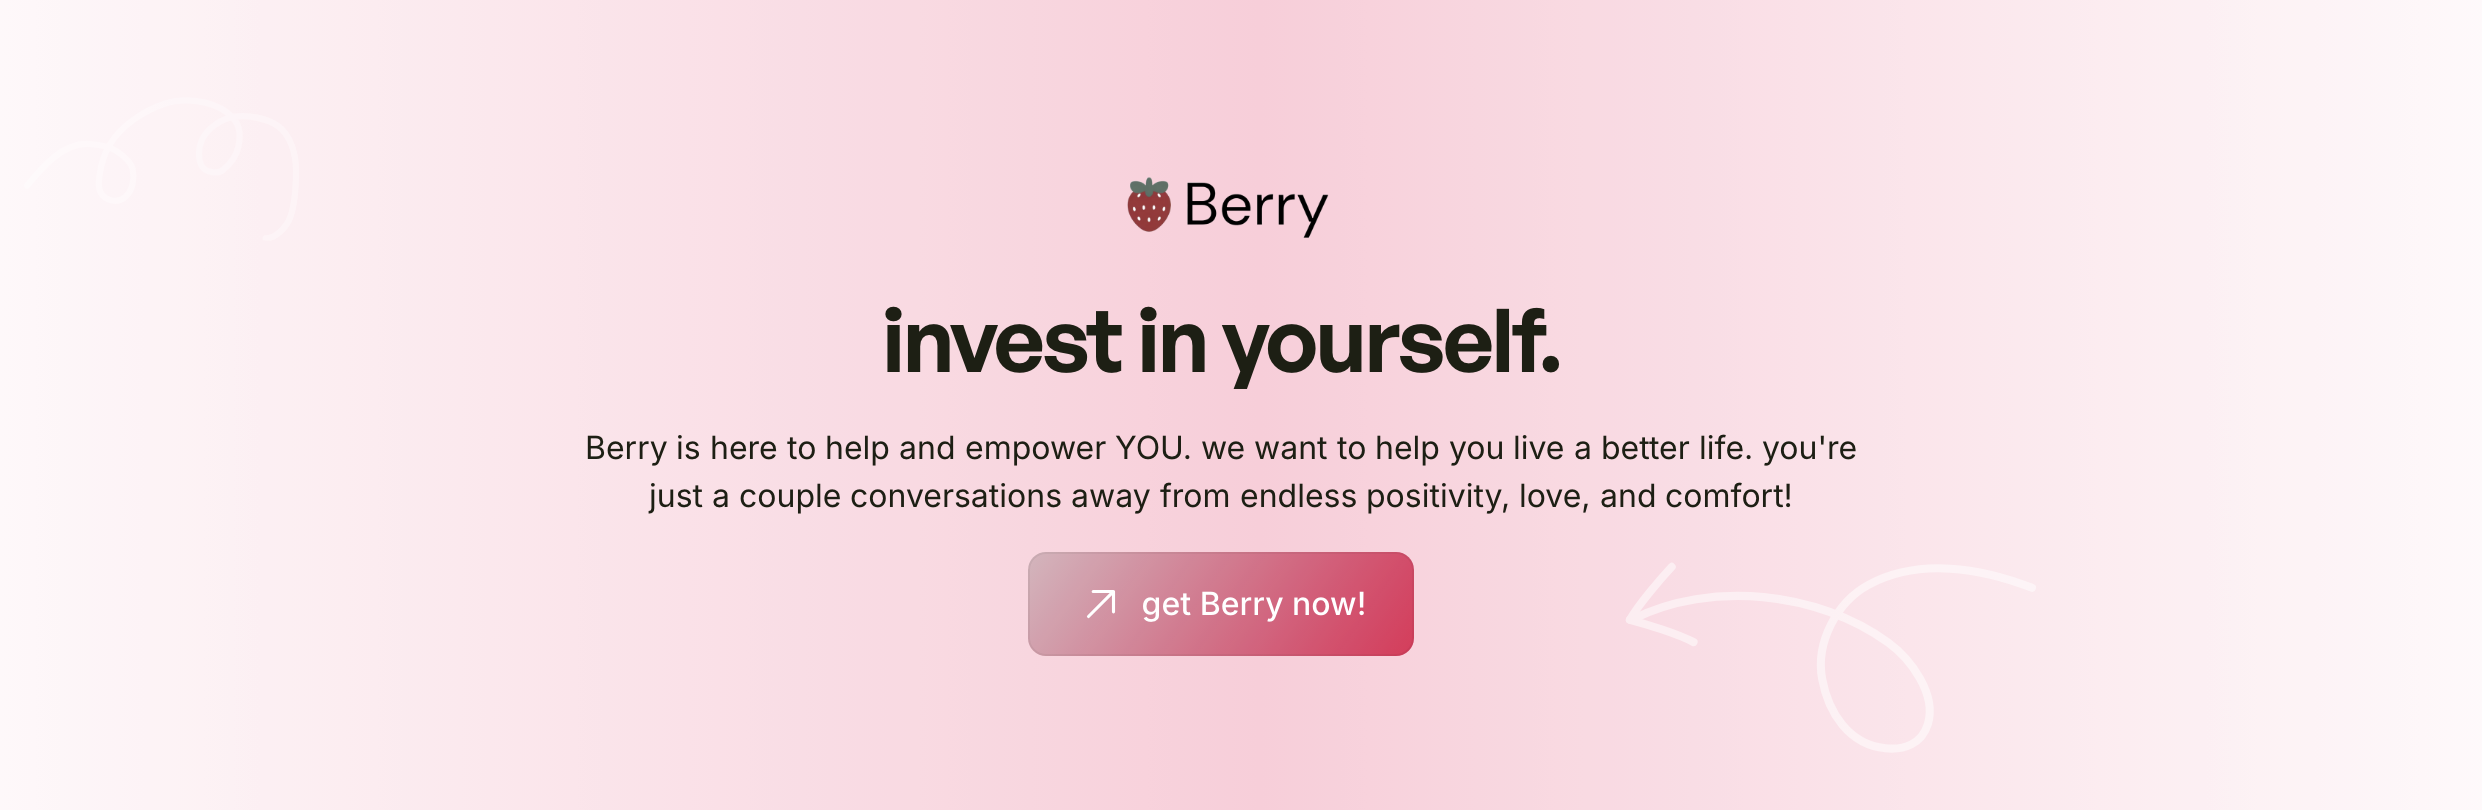Open Berry via the call-to-action button
The width and height of the screenshot is (2482, 810).
click(1220, 603)
